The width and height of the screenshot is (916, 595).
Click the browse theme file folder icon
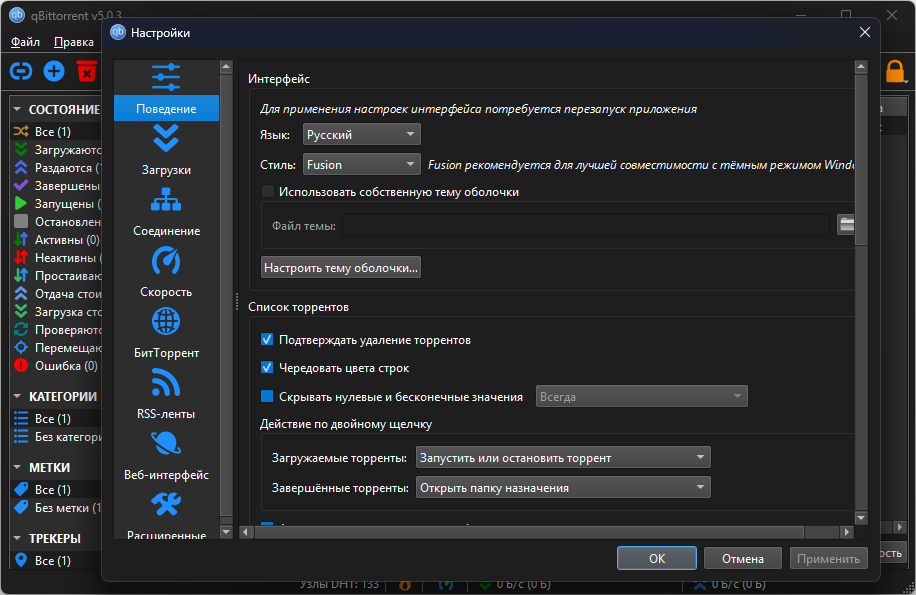tap(846, 224)
